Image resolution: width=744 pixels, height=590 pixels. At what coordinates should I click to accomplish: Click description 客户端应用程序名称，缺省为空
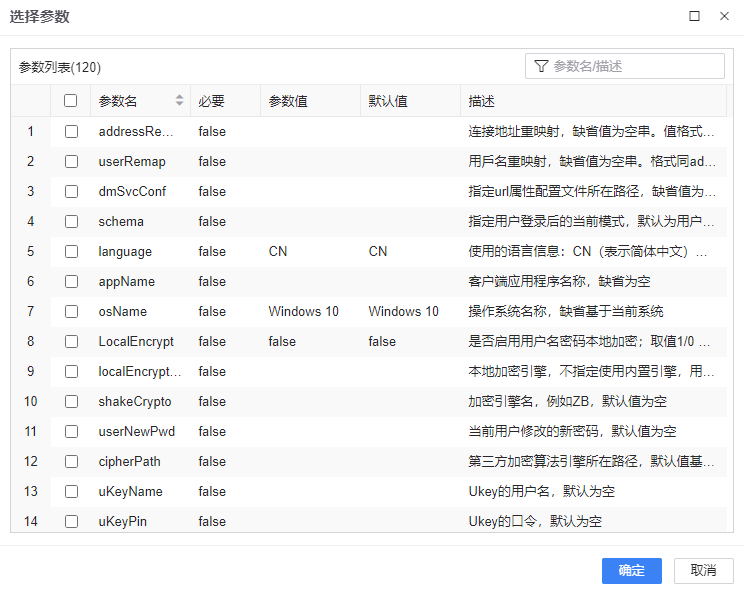[559, 281]
